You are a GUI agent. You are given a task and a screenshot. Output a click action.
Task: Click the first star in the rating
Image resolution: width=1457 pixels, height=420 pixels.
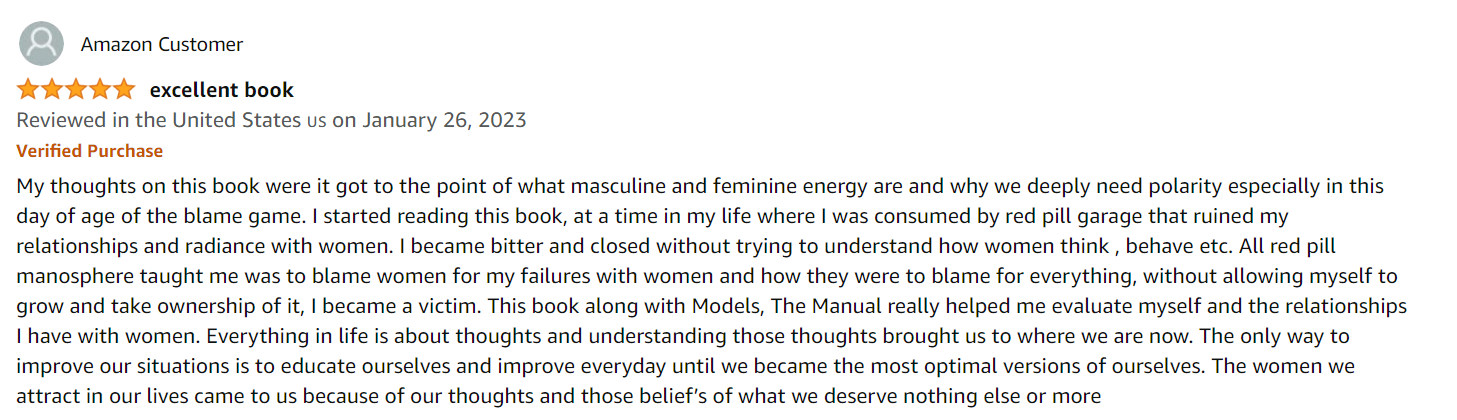pos(28,90)
